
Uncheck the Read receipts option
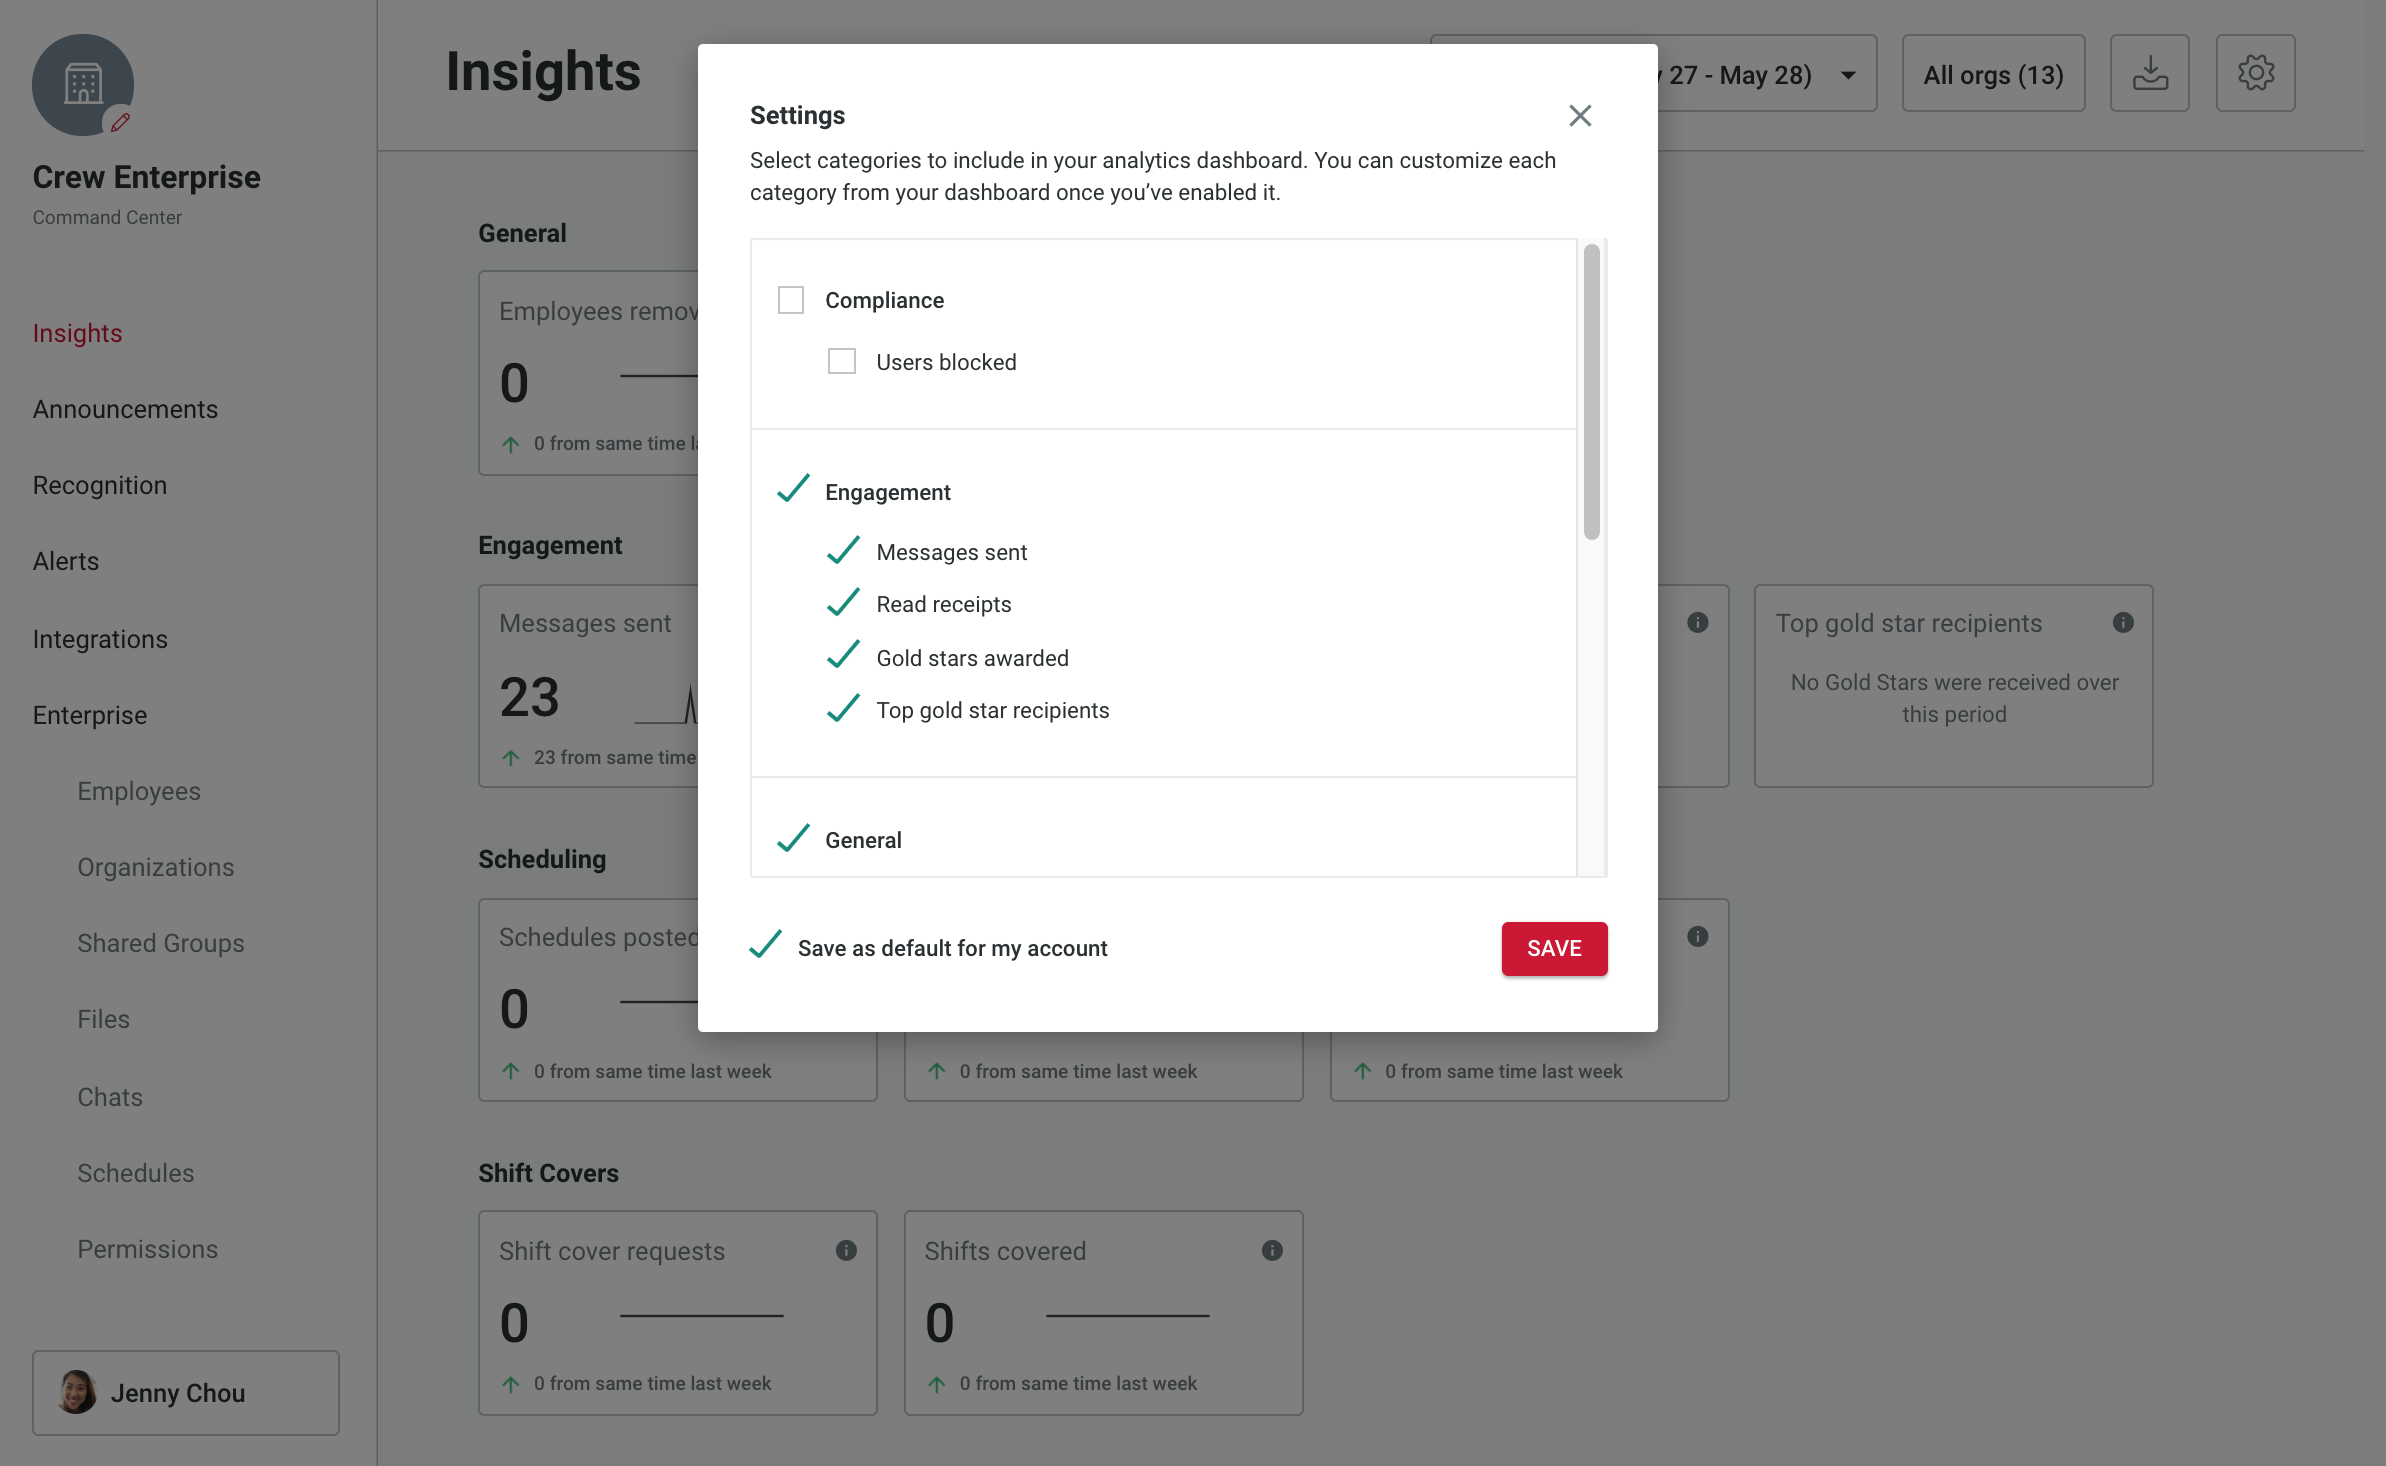843,603
